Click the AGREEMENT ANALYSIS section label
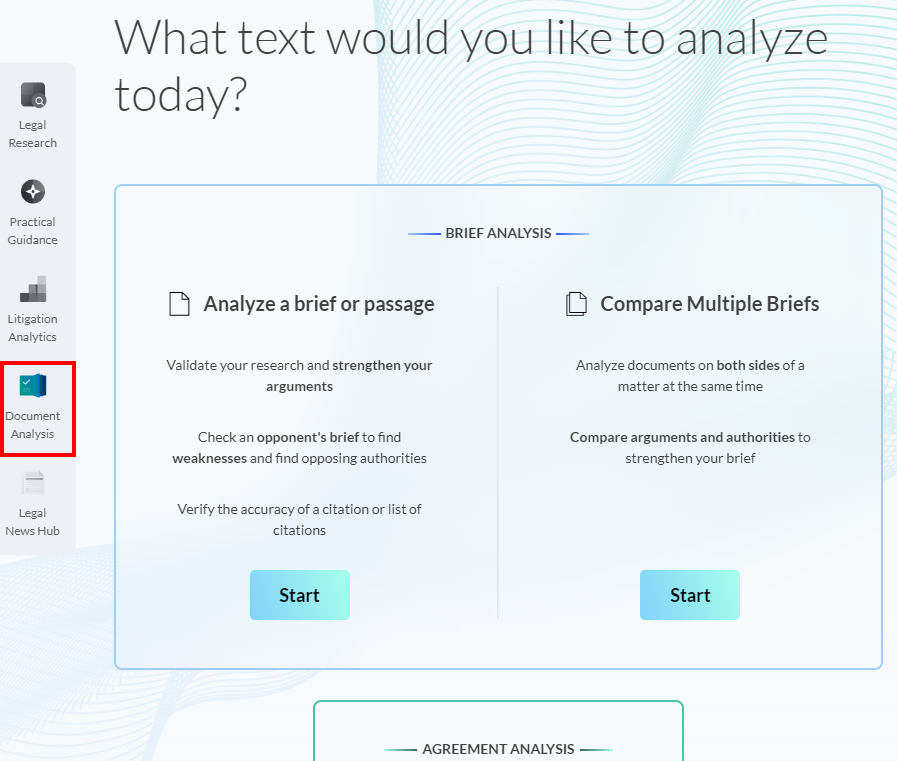The width and height of the screenshot is (897, 761). (x=498, y=748)
